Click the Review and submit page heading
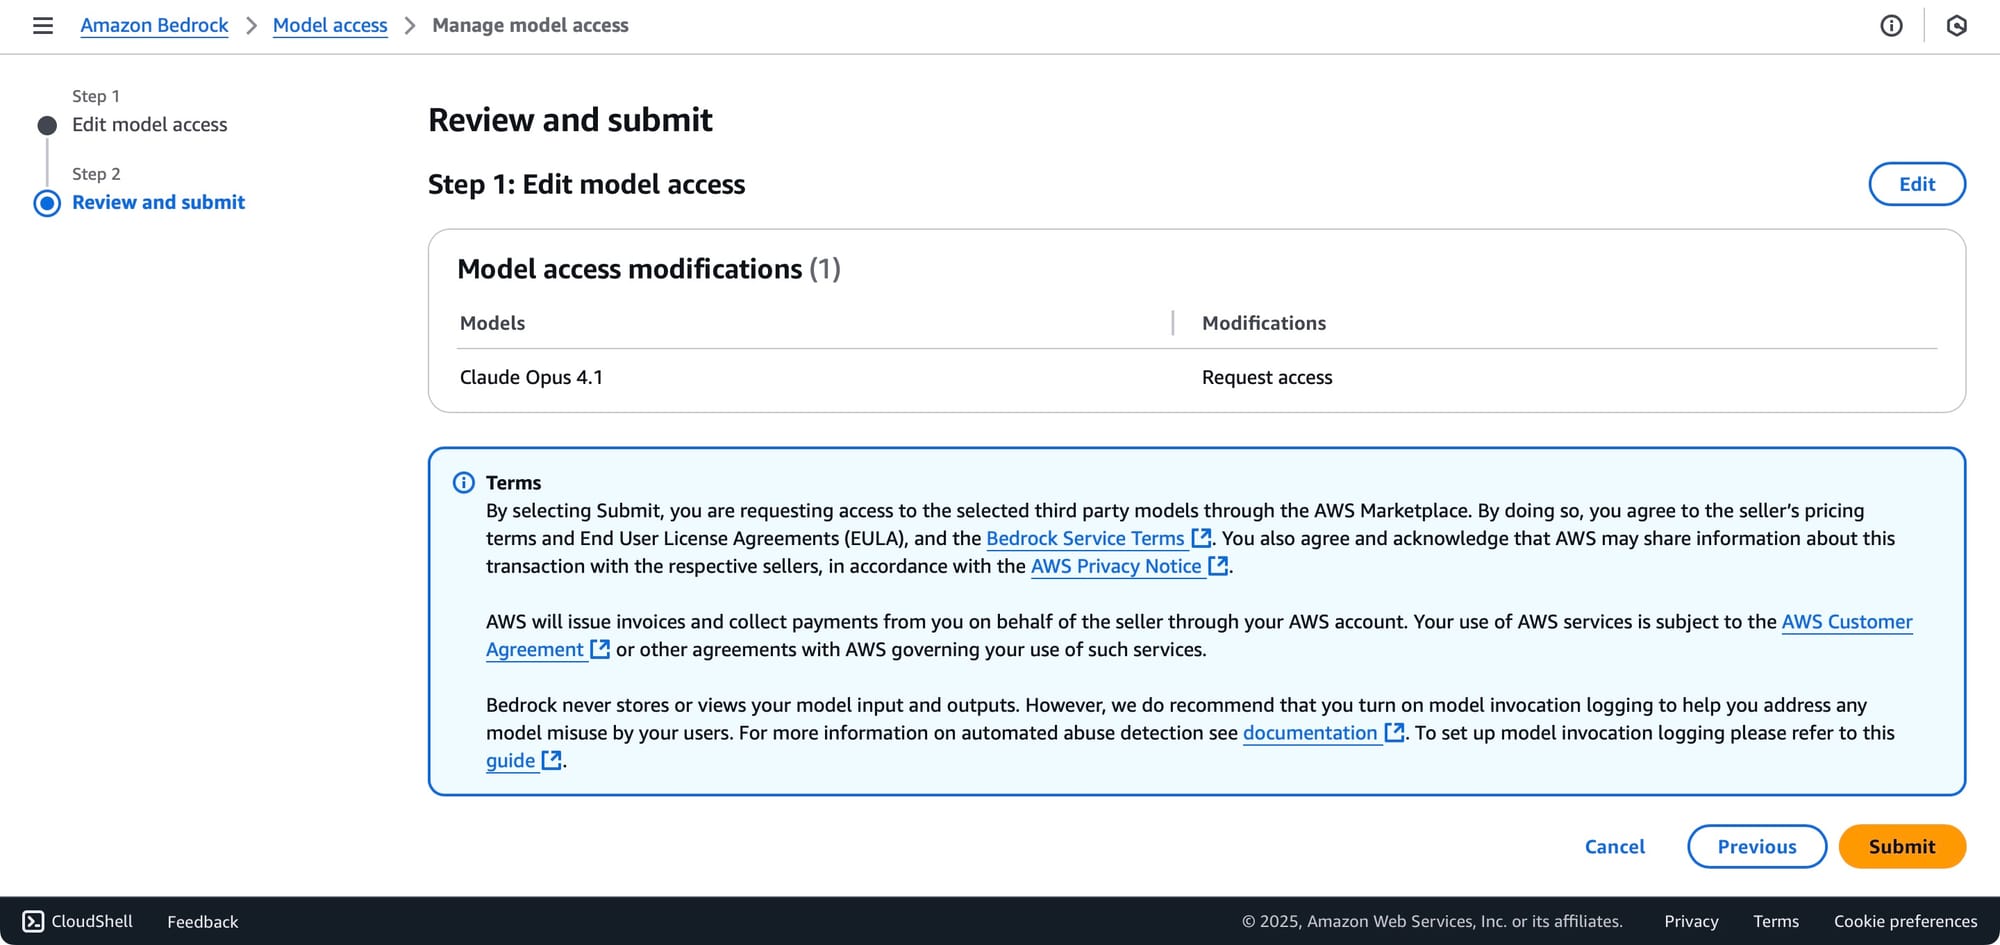 pyautogui.click(x=570, y=120)
